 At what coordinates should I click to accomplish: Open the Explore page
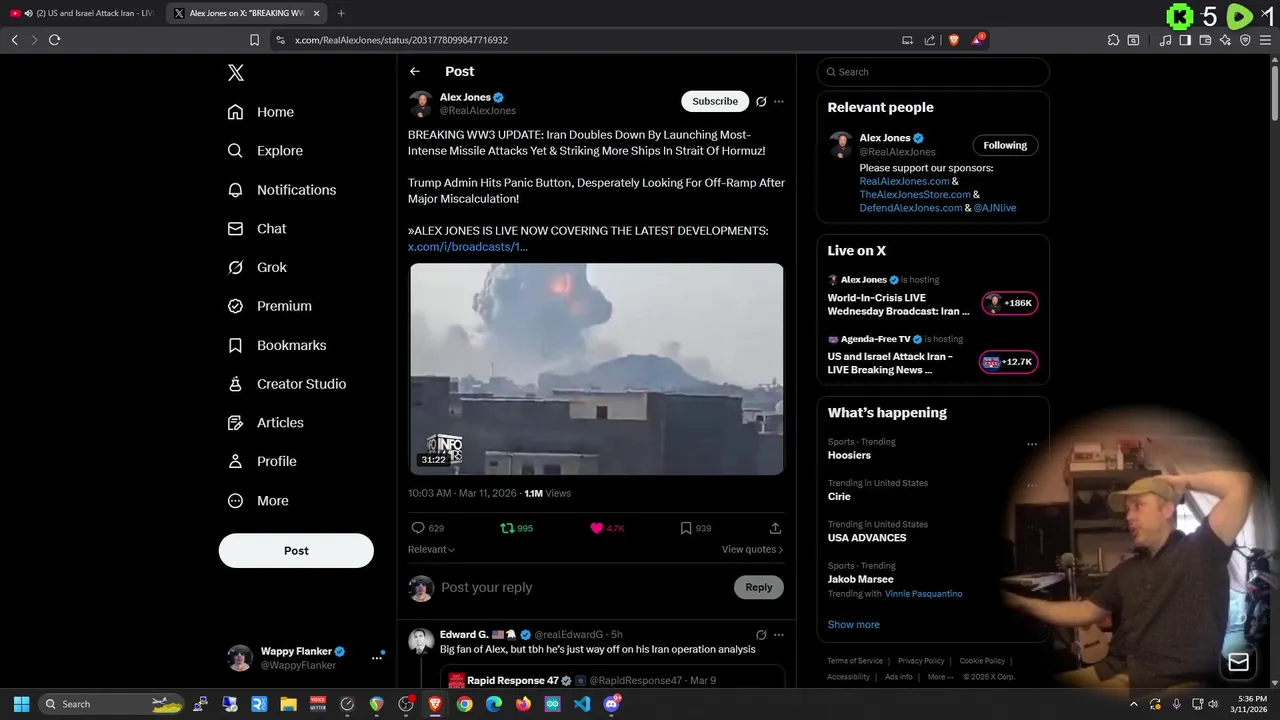(x=265, y=151)
